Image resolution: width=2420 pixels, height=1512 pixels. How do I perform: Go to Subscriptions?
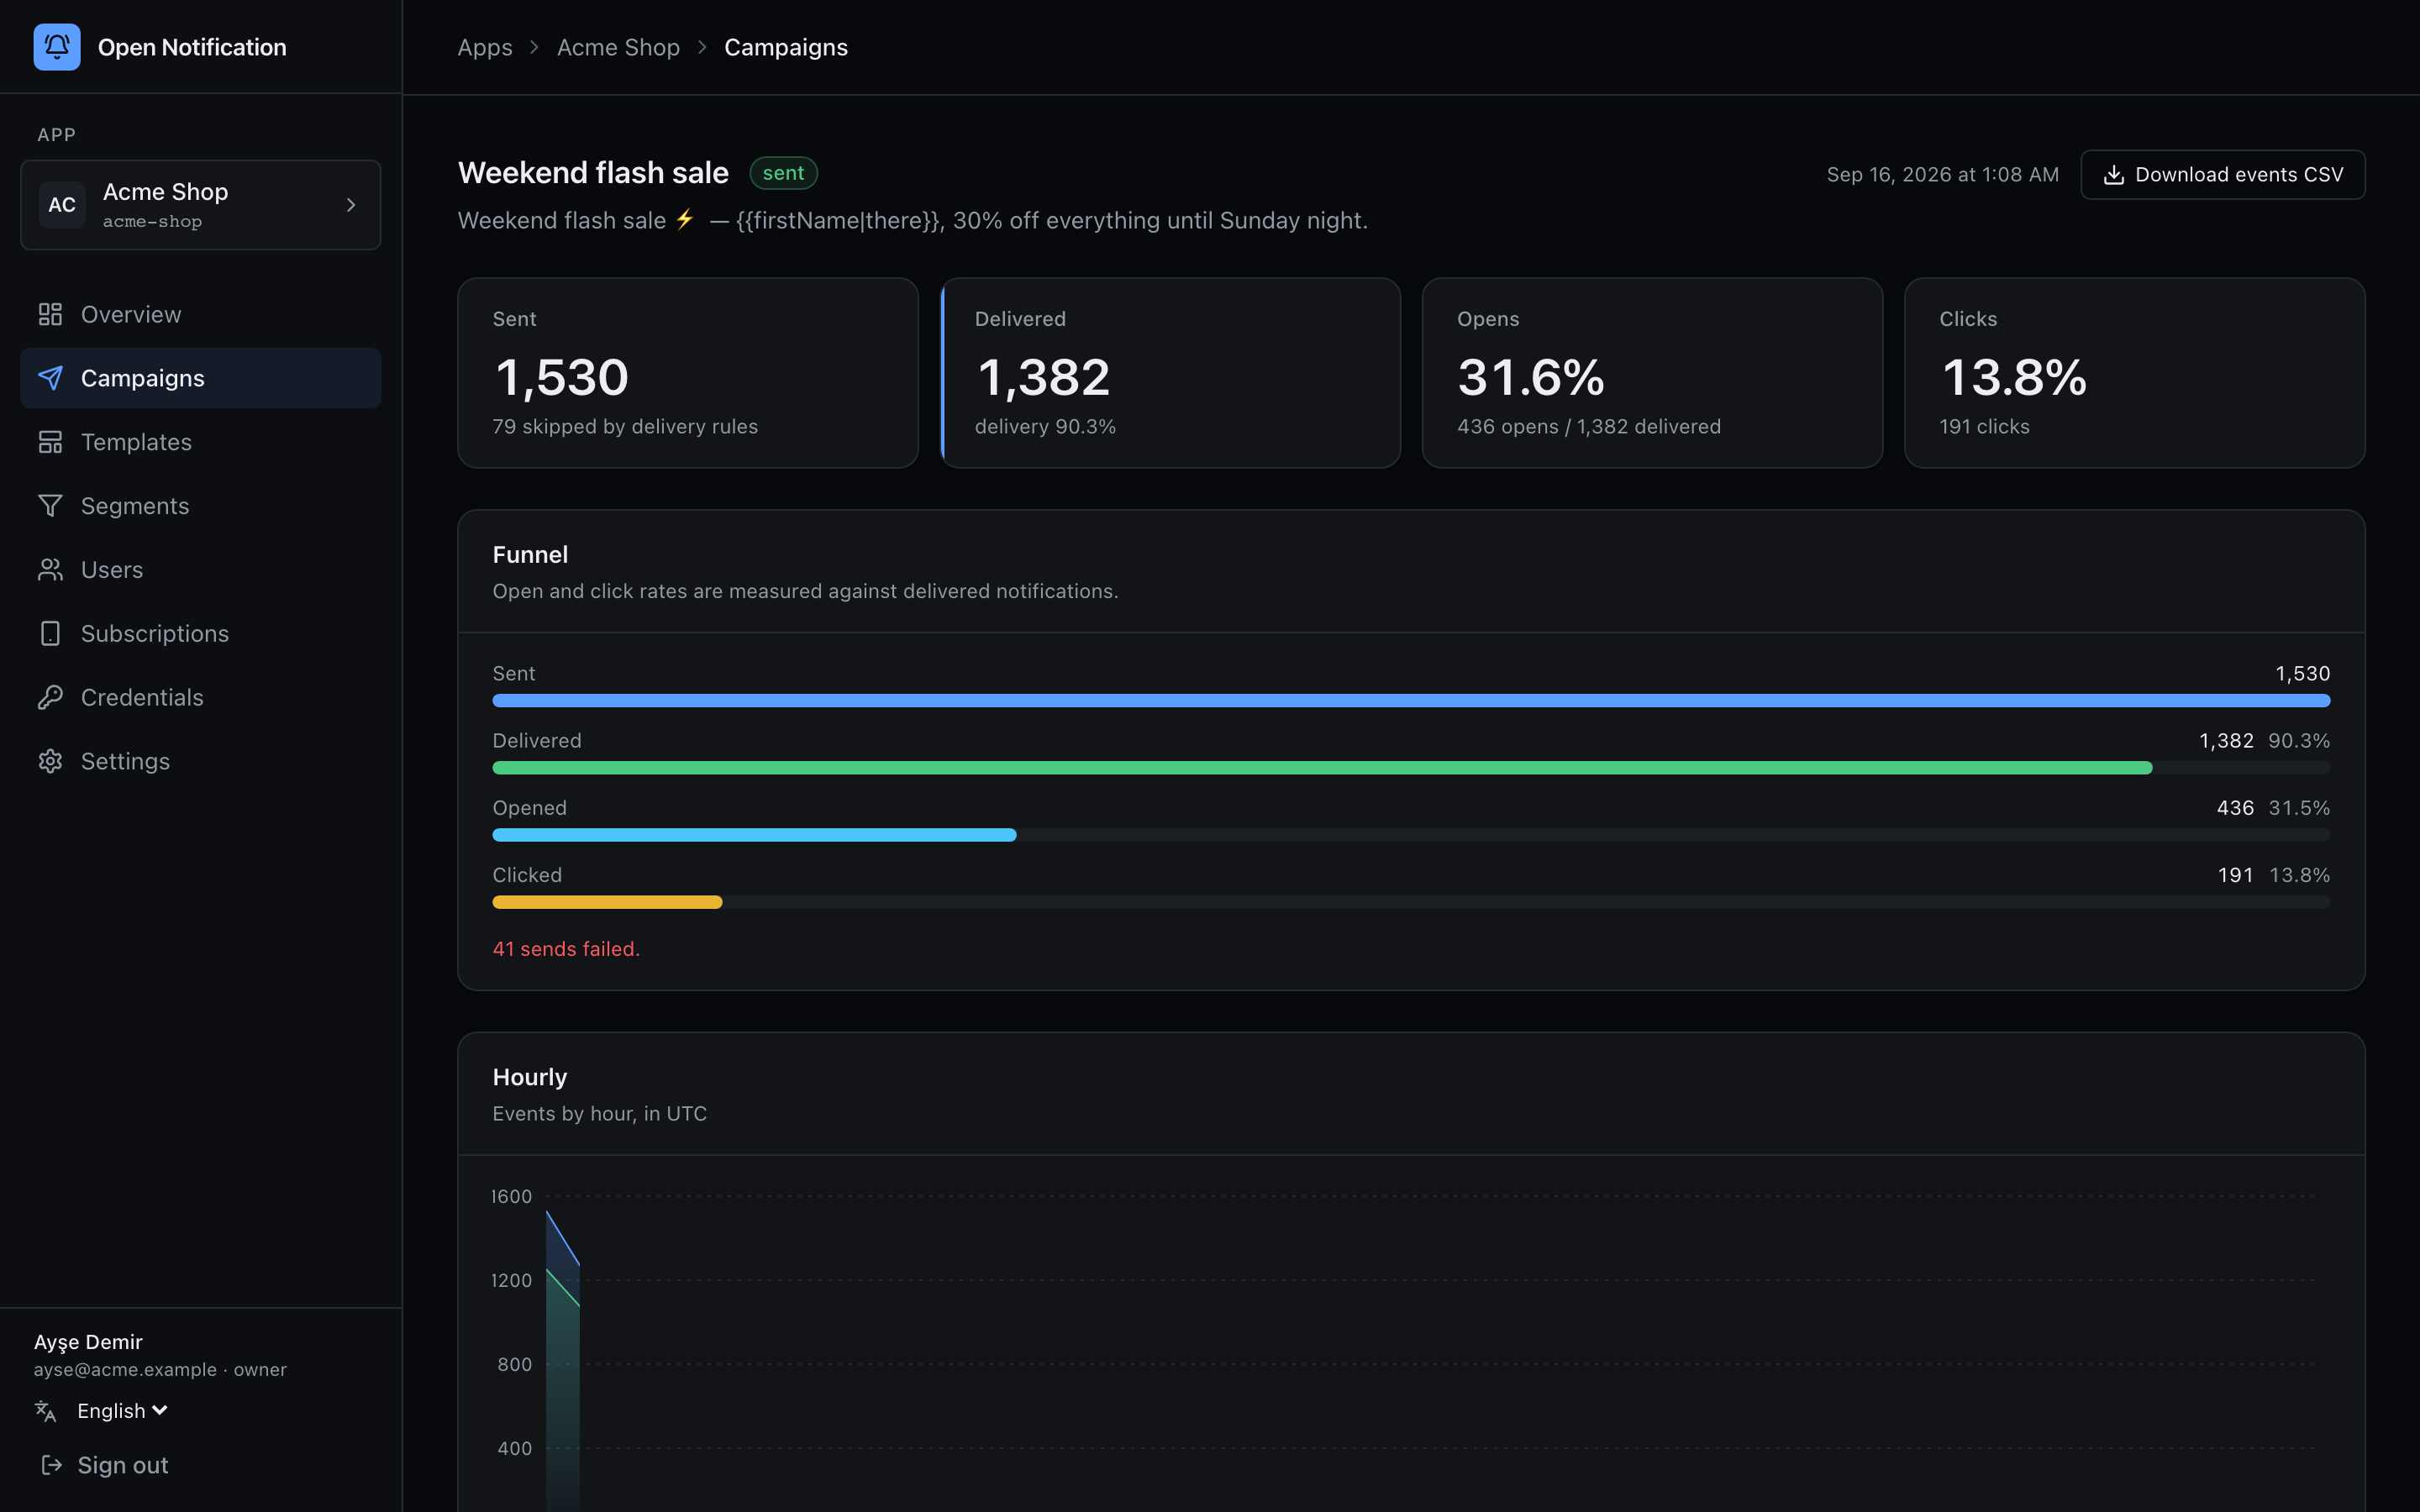tap(201, 634)
